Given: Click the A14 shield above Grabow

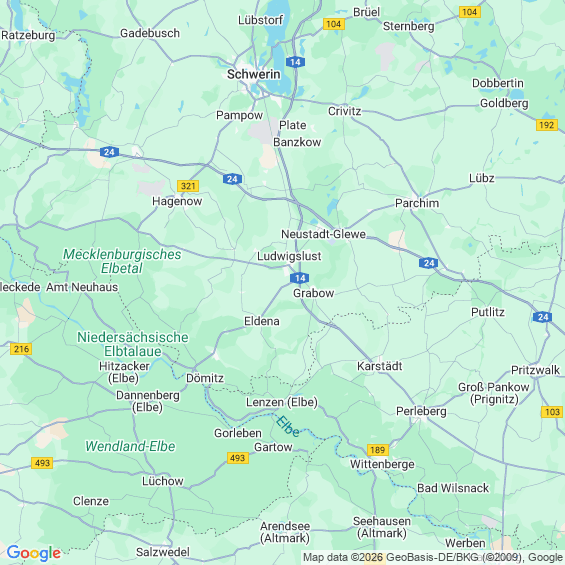Looking at the screenshot, I should click(299, 278).
